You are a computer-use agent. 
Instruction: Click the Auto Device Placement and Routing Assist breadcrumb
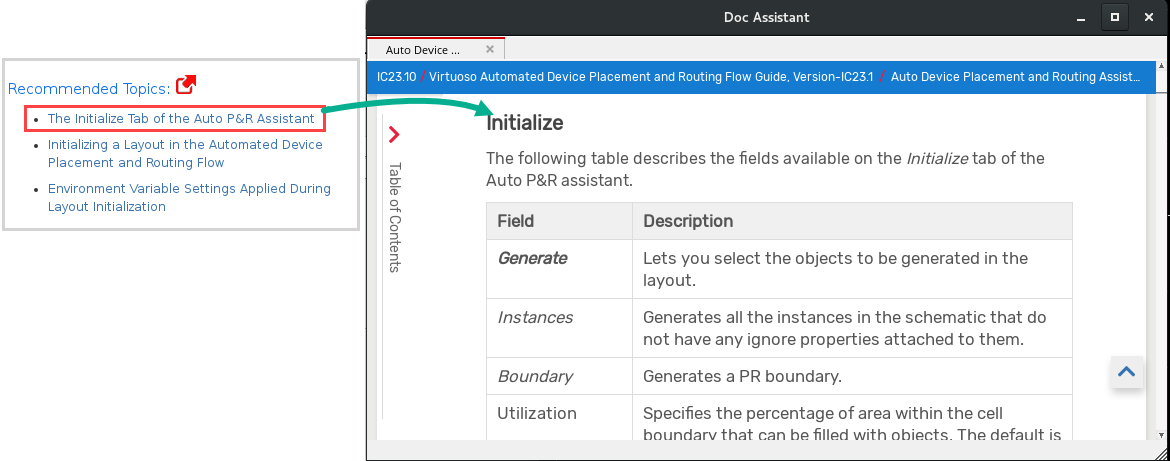pyautogui.click(x=1015, y=76)
